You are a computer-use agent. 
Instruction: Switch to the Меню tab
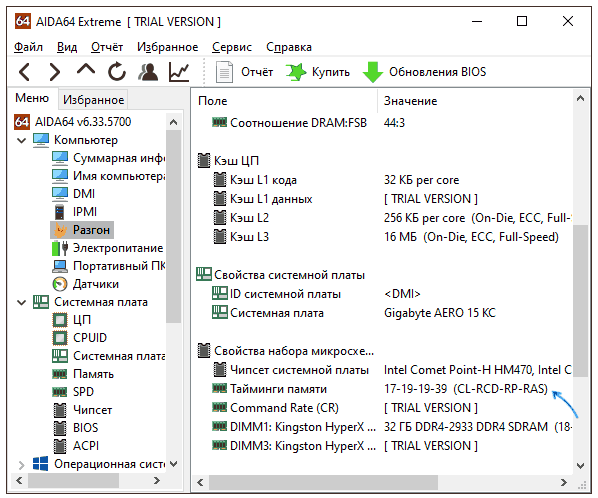(32, 98)
